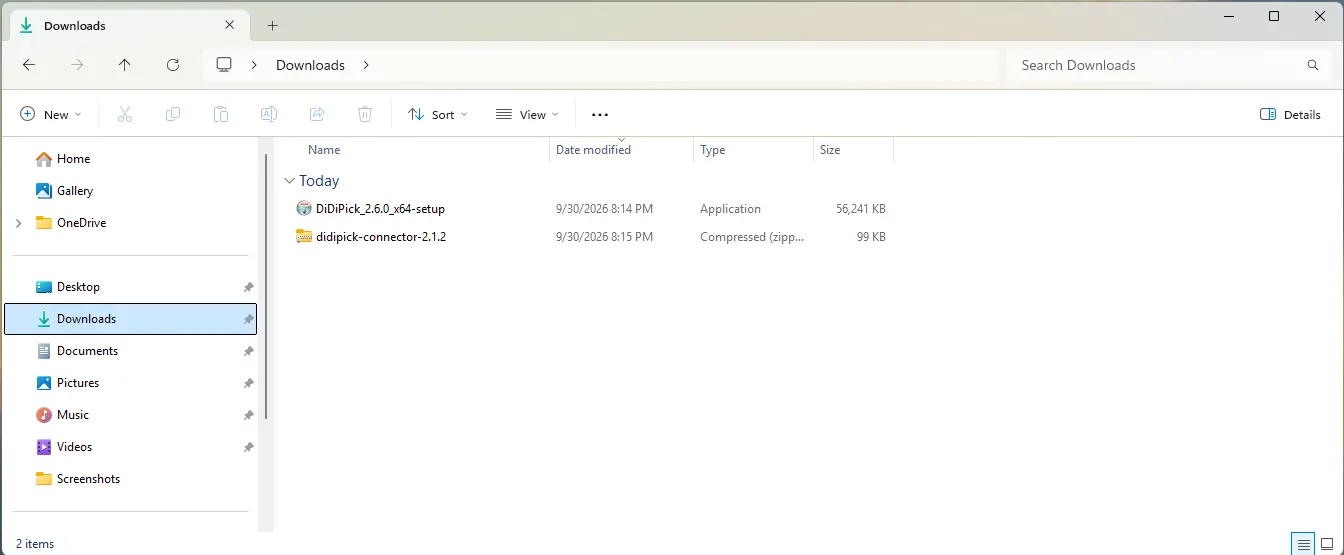The height and width of the screenshot is (555, 1344).
Task: Switch to large thumbnails view icon in status bar
Action: [1327, 545]
